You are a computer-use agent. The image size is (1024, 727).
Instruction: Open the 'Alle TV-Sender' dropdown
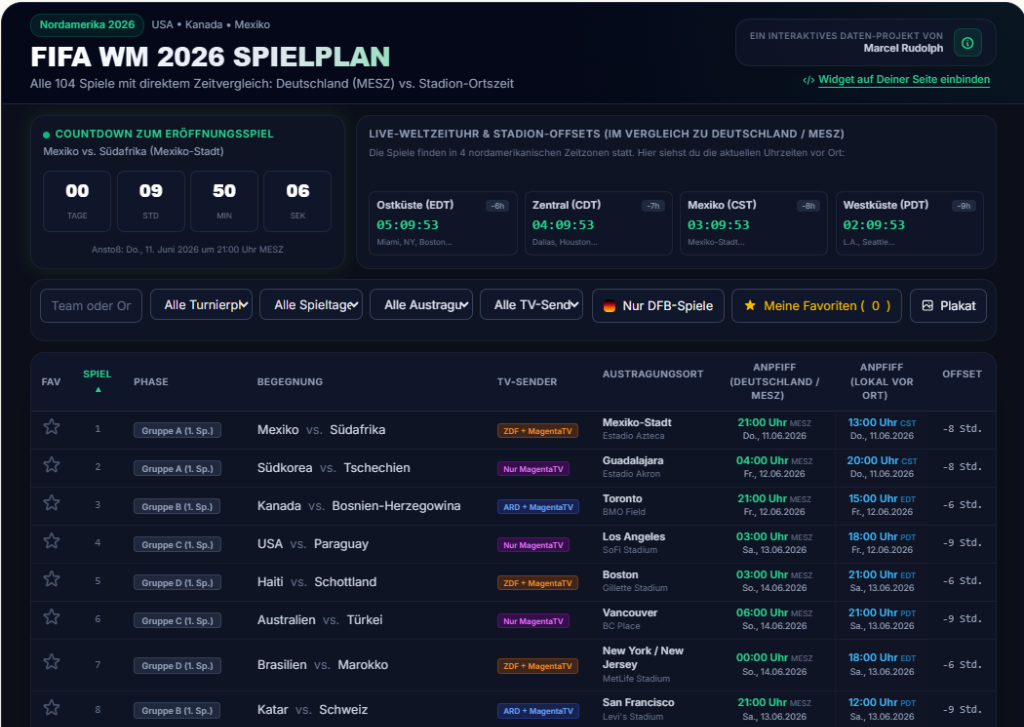coord(532,305)
